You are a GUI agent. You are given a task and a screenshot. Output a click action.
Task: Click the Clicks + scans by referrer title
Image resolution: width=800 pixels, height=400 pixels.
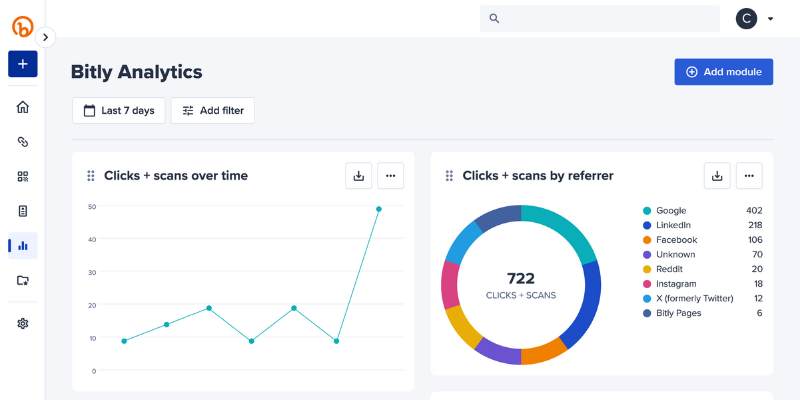click(538, 176)
